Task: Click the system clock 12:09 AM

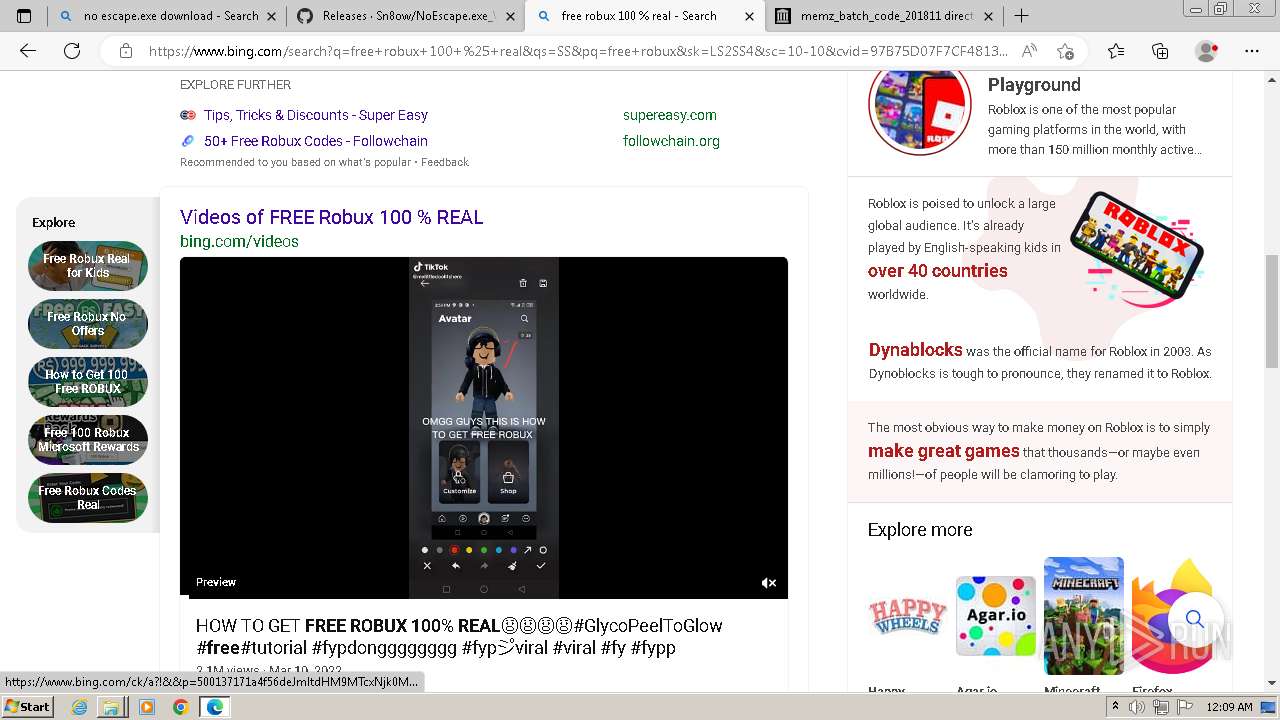Action: (x=1229, y=707)
